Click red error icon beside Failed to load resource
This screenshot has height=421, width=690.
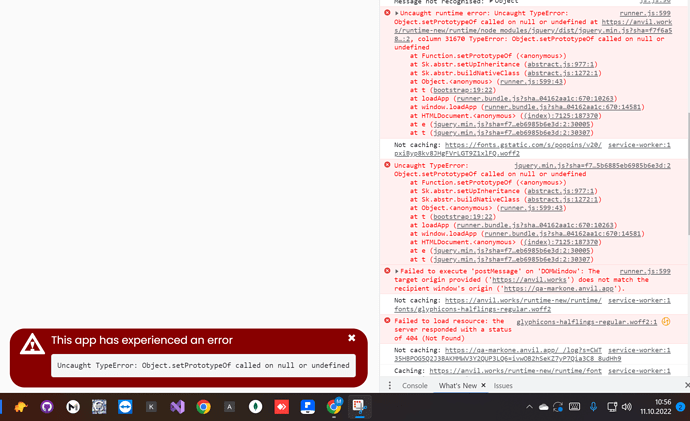(x=387, y=321)
